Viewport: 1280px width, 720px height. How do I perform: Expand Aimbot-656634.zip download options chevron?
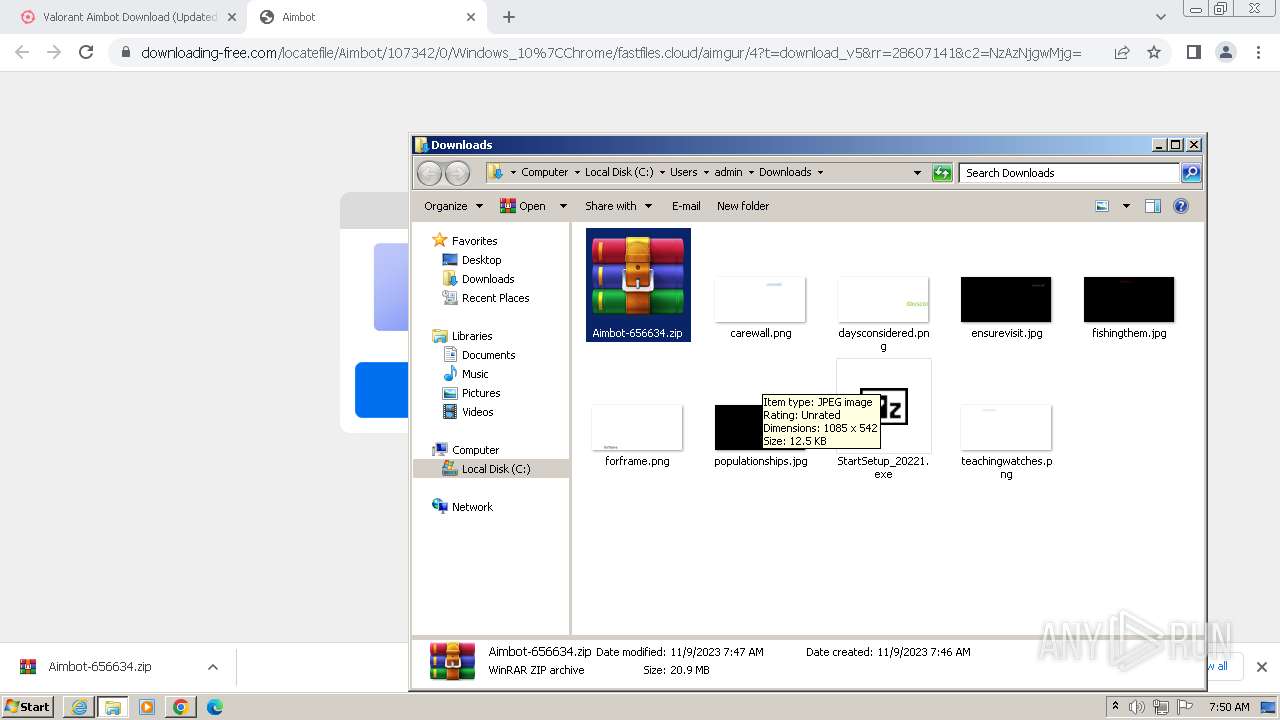click(x=212, y=667)
